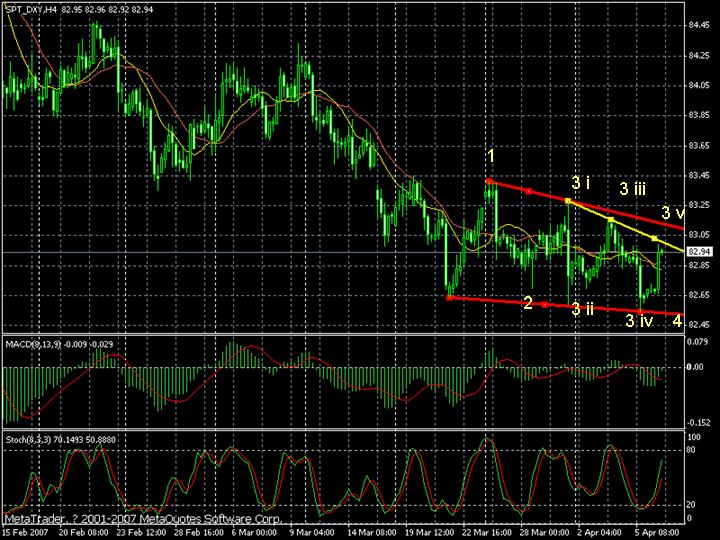Click the 84.25 price axis label

[x=699, y=56]
